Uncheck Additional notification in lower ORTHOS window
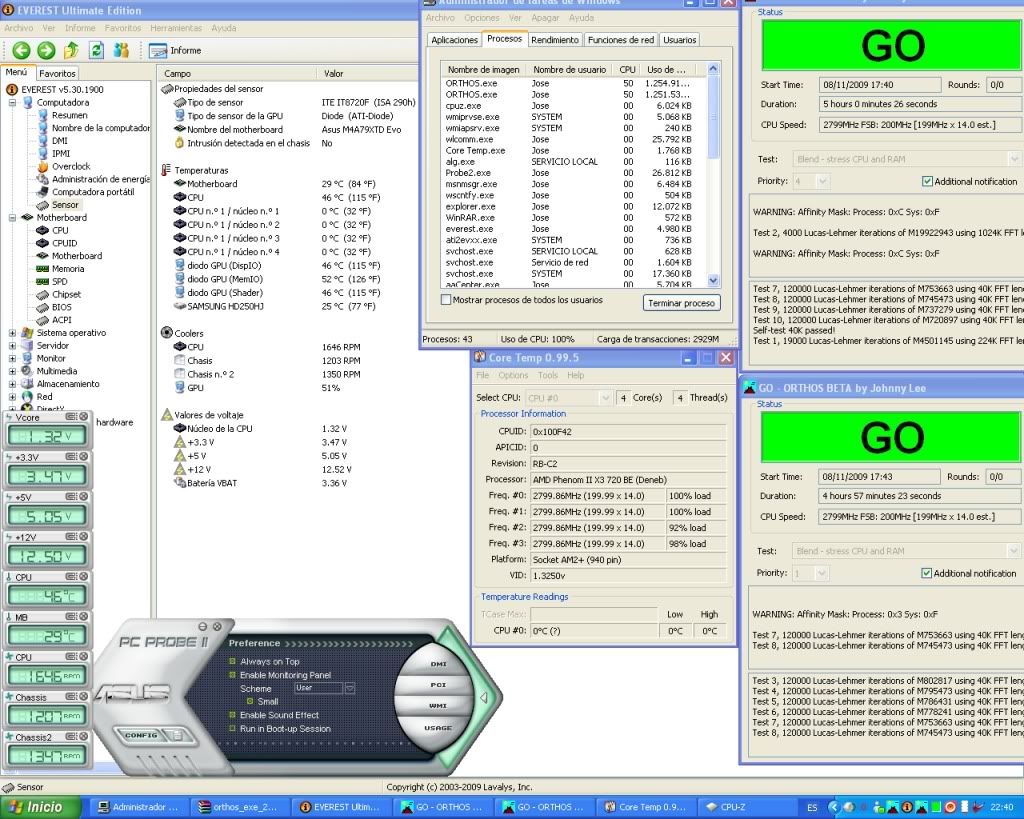 click(x=926, y=573)
